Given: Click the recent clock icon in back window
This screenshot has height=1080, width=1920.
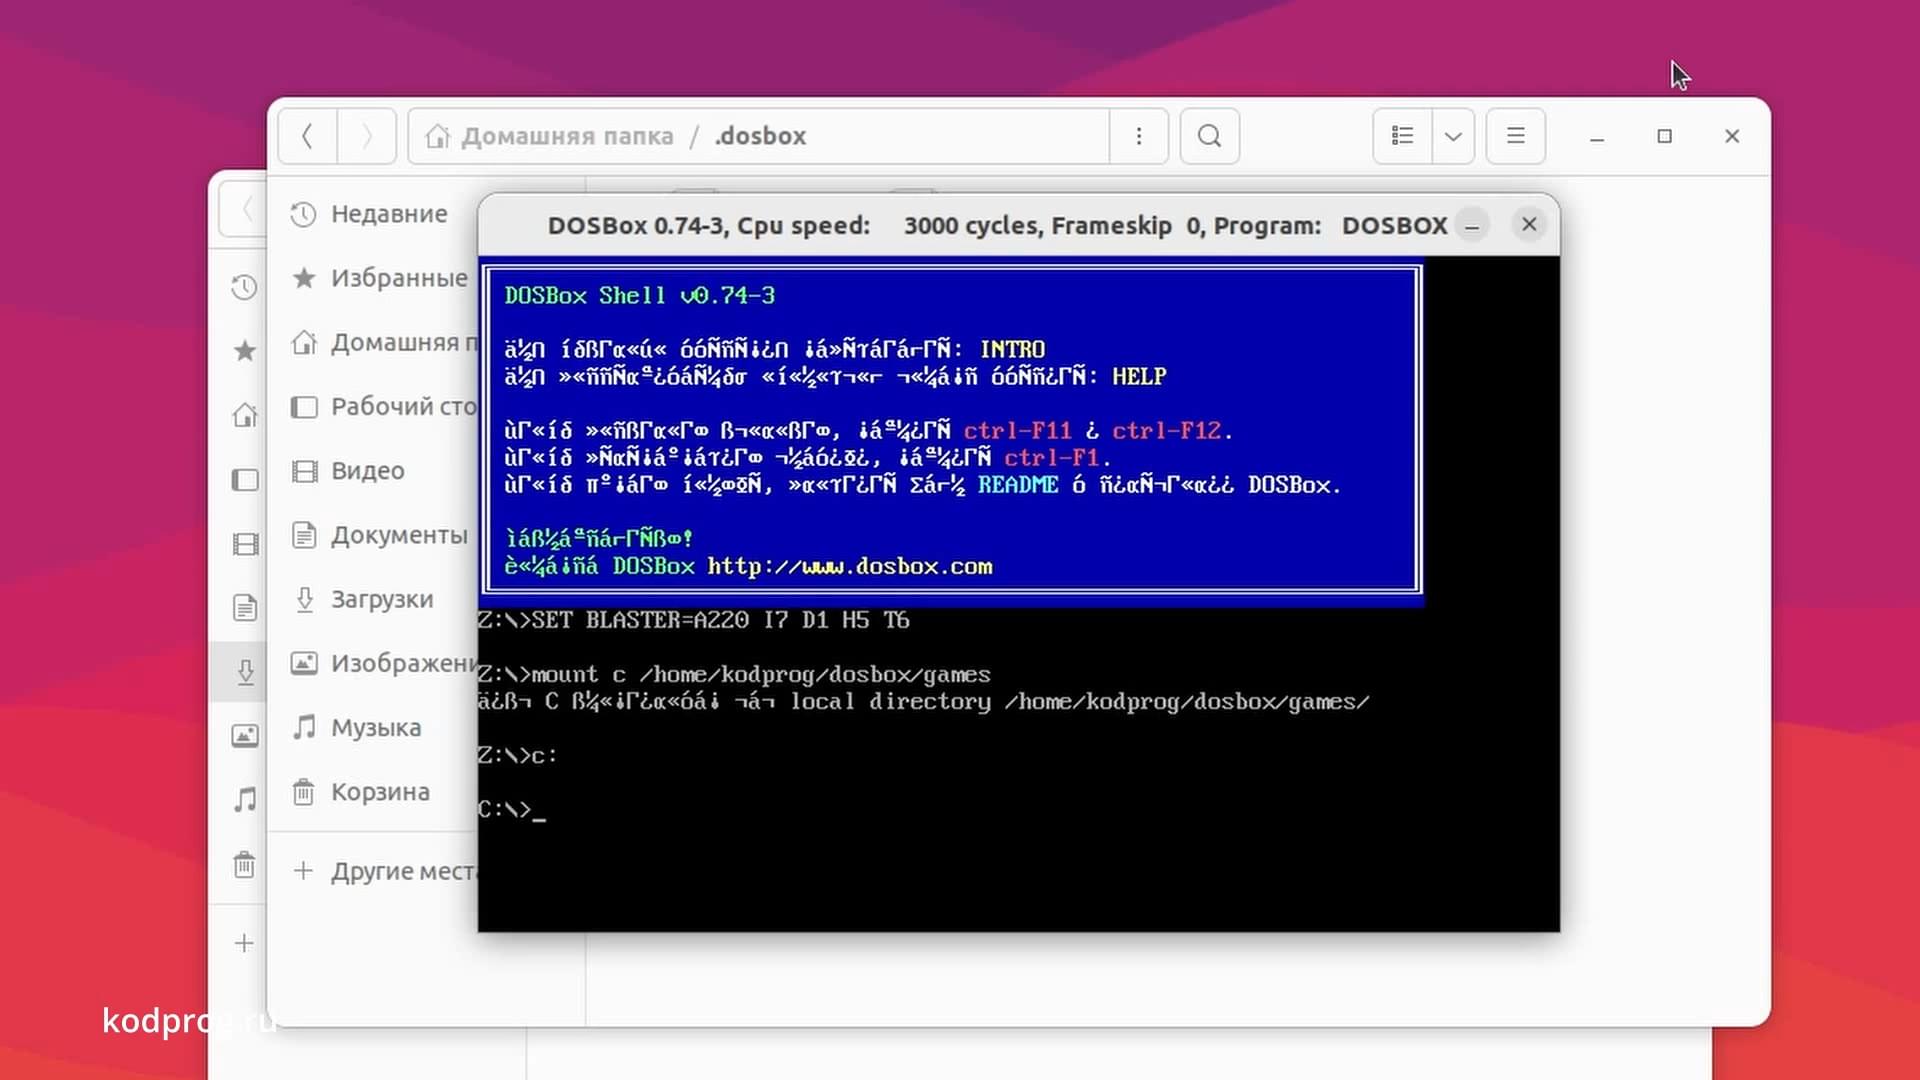Looking at the screenshot, I should click(244, 288).
